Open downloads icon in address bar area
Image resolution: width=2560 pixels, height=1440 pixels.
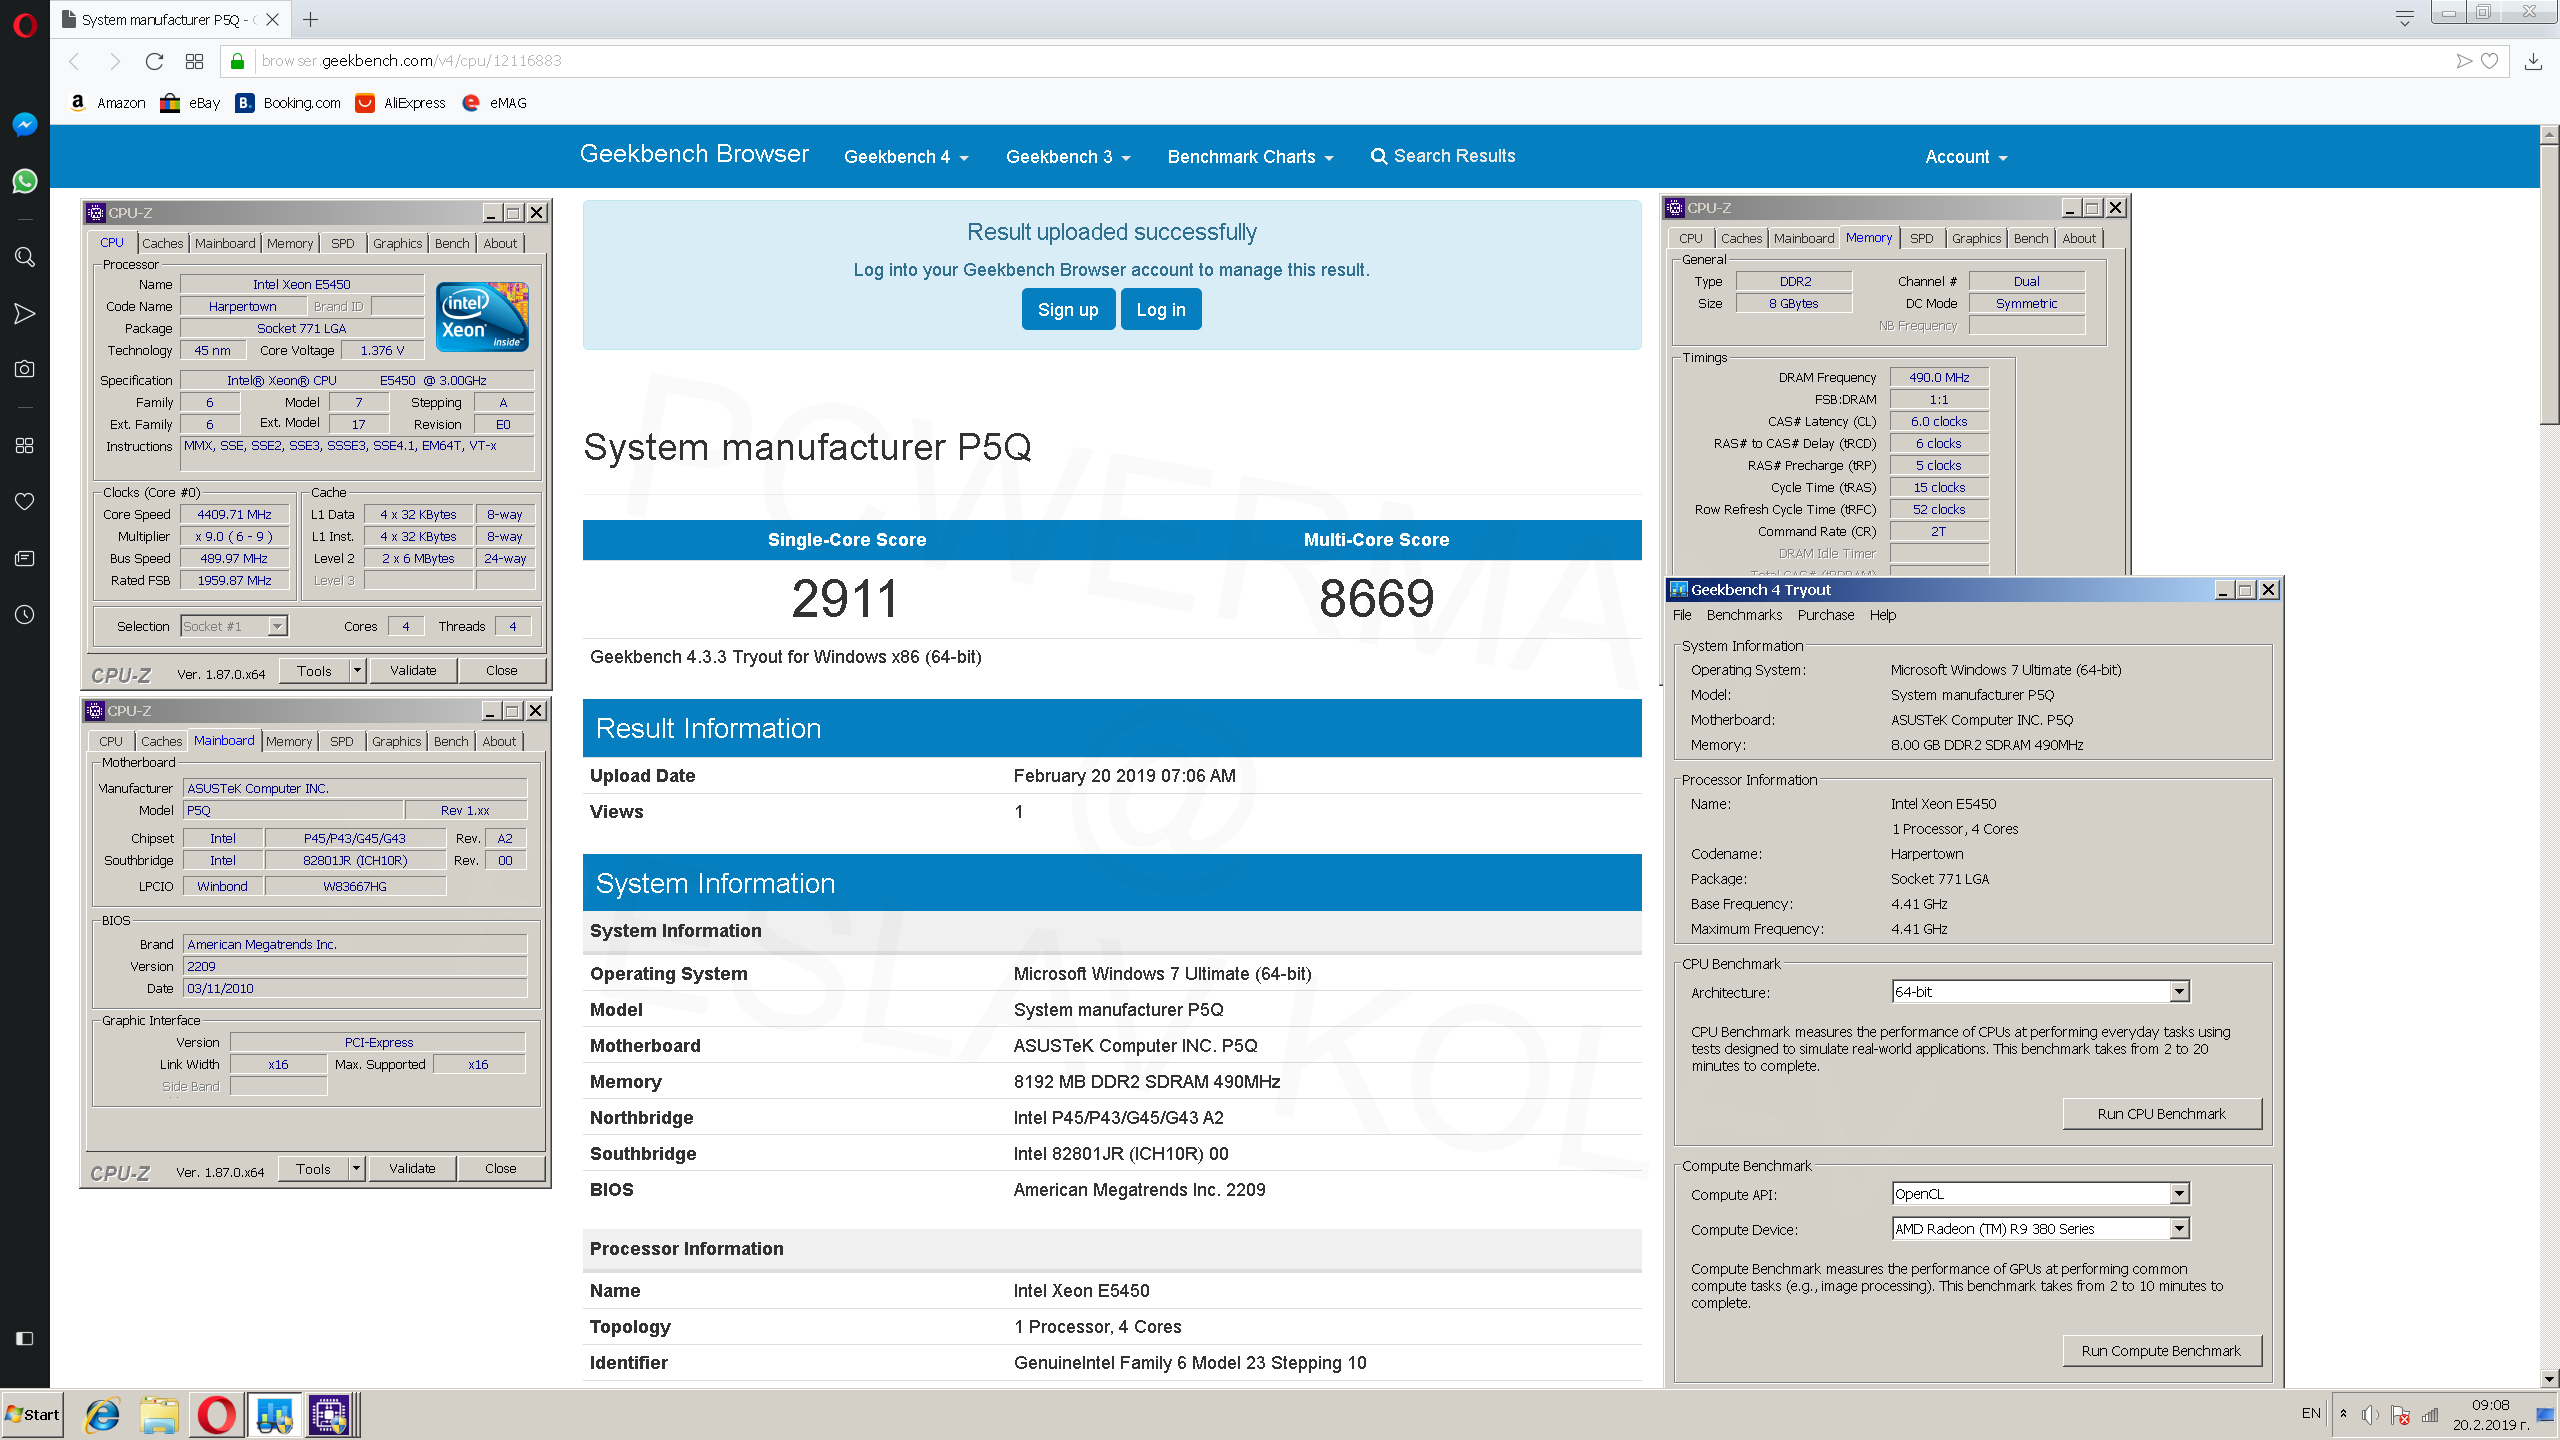(2533, 61)
